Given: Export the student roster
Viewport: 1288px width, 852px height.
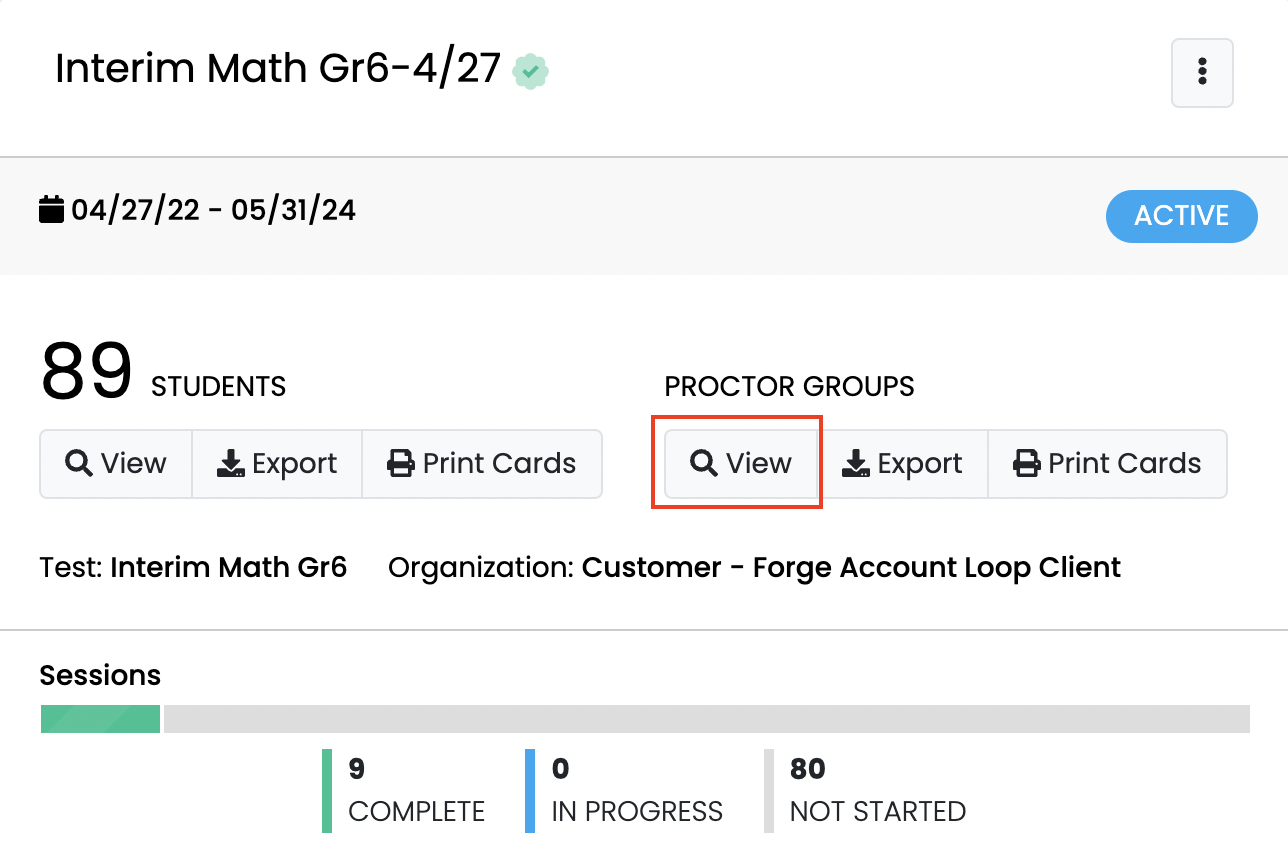Looking at the screenshot, I should pos(277,463).
